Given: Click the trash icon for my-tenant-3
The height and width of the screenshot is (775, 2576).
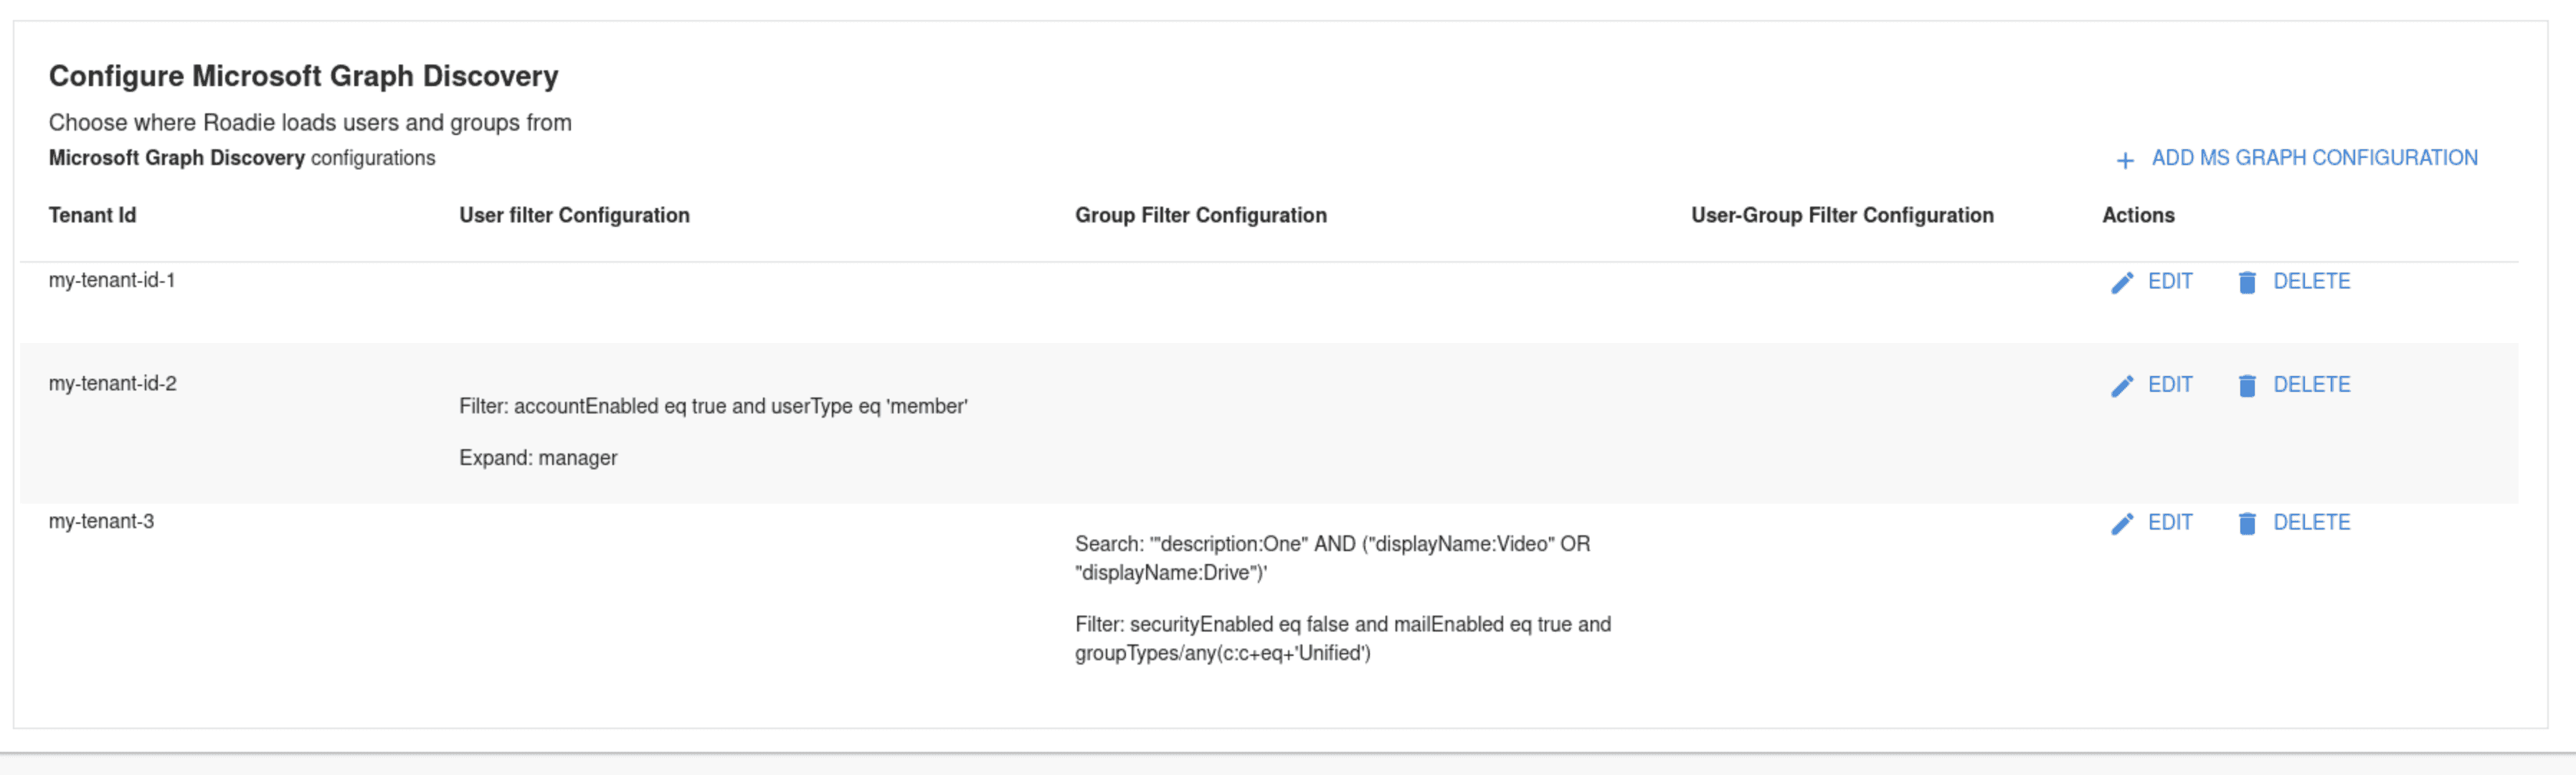Looking at the screenshot, I should [x=2247, y=524].
